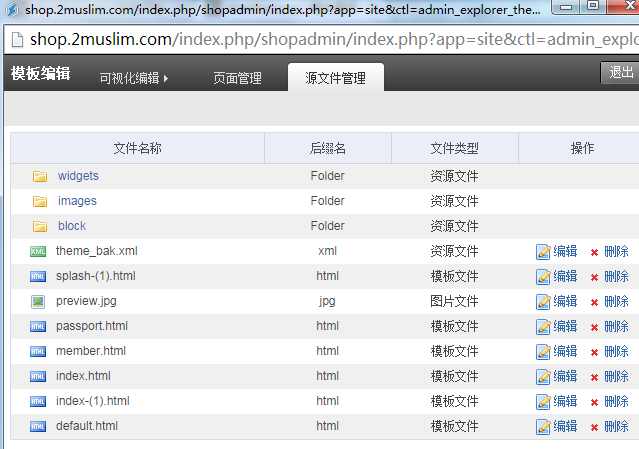Click edit pencil icon for preview.jpg
Viewport: 639px width, 449px height.
(543, 302)
